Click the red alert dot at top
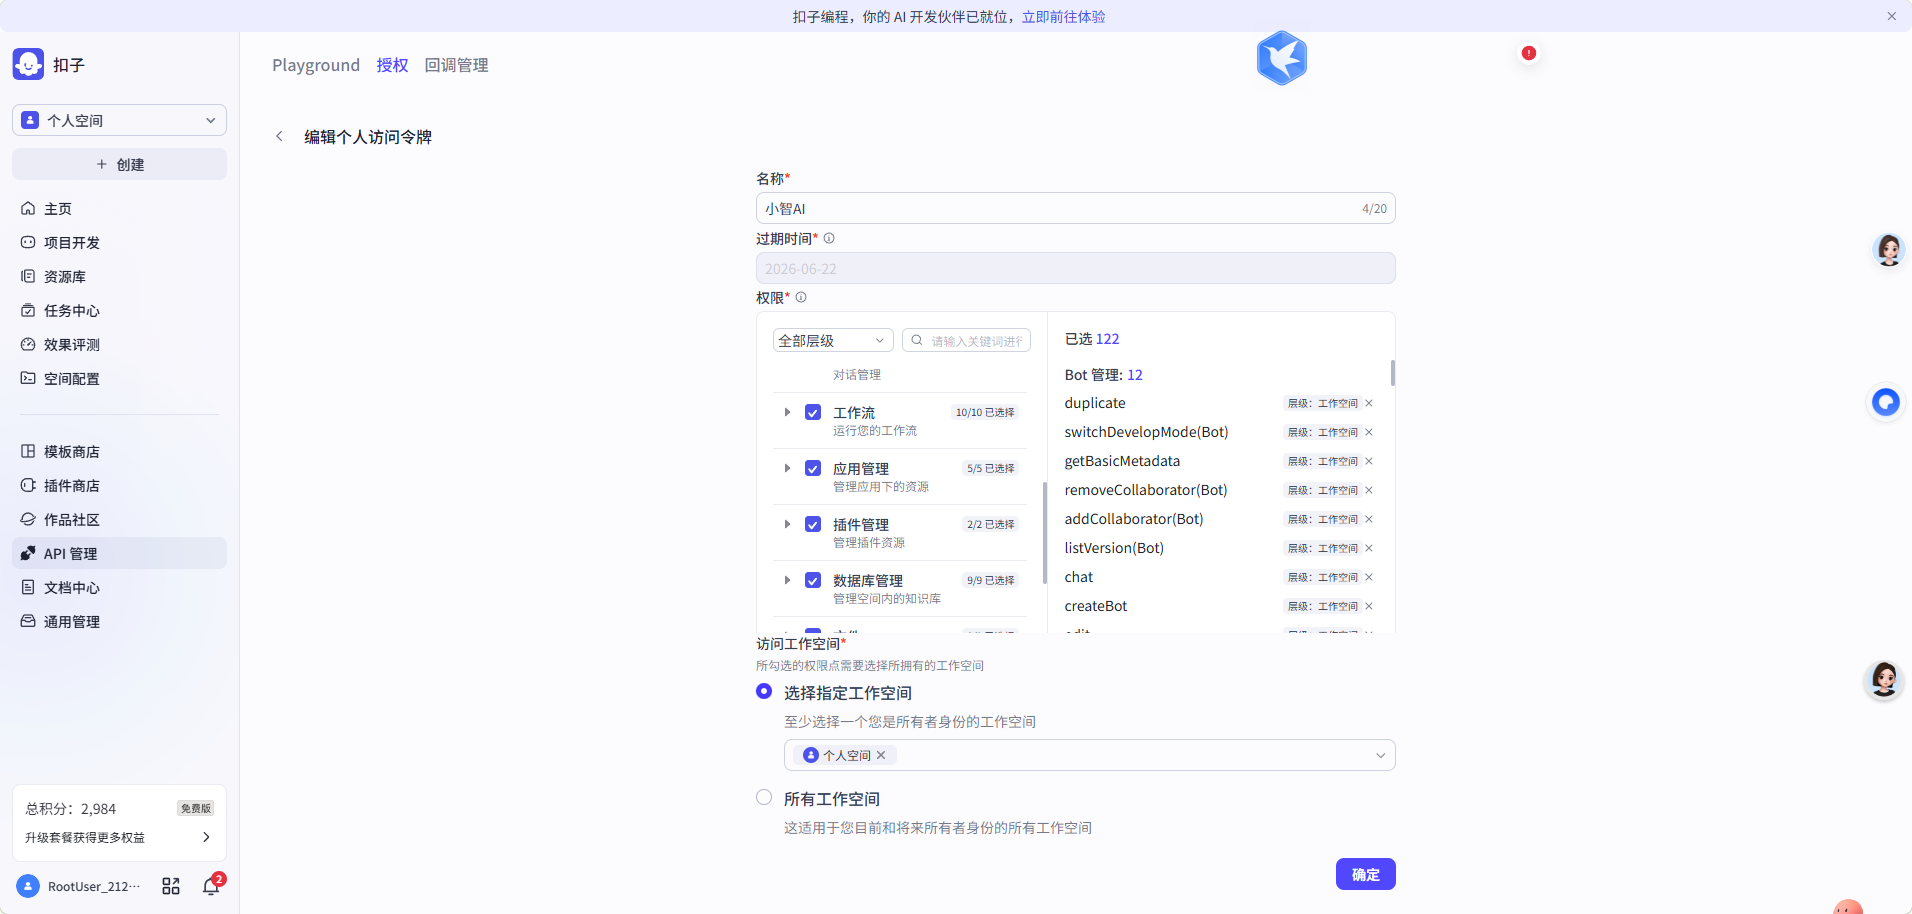This screenshot has width=1912, height=914. 1528,53
